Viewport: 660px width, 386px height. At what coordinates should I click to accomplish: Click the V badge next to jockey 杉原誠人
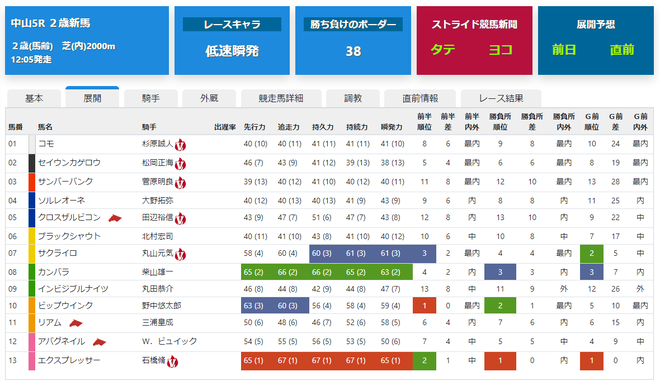[x=180, y=145]
